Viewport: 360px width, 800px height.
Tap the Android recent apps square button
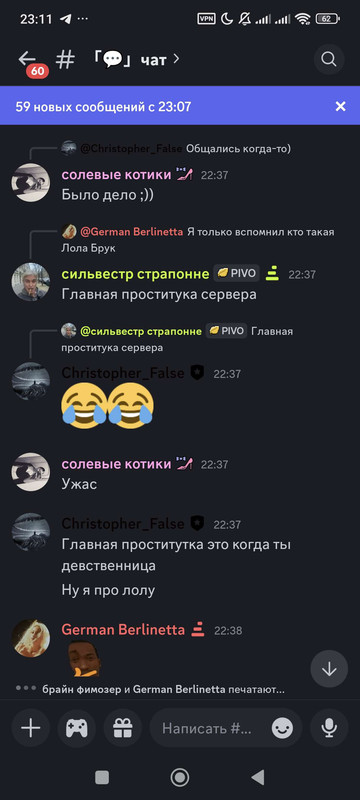[102, 778]
